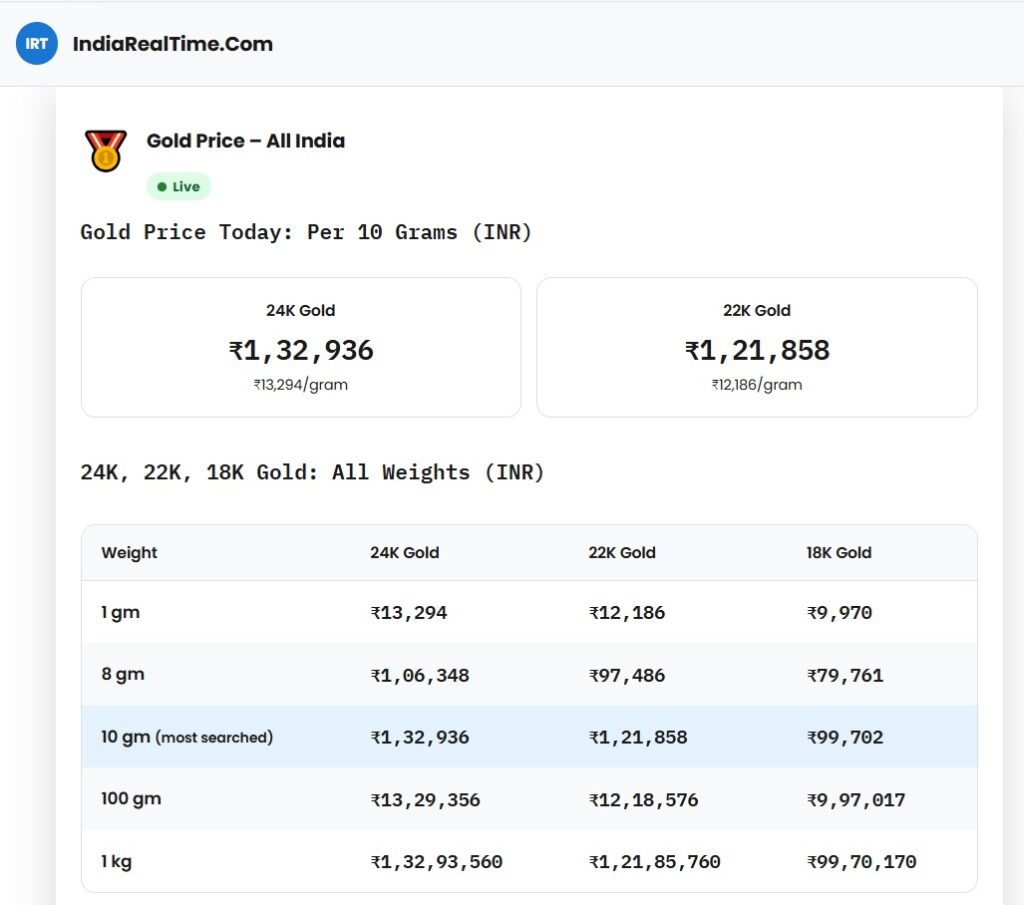The image size is (1024, 905).
Task: Select the Gold Price – All India heading
Action: coord(246,140)
